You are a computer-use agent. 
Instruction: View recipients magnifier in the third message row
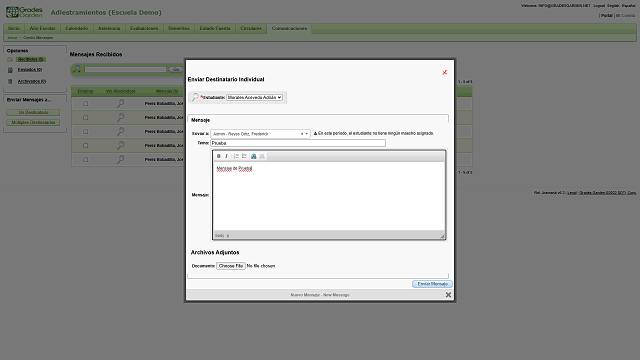point(120,131)
